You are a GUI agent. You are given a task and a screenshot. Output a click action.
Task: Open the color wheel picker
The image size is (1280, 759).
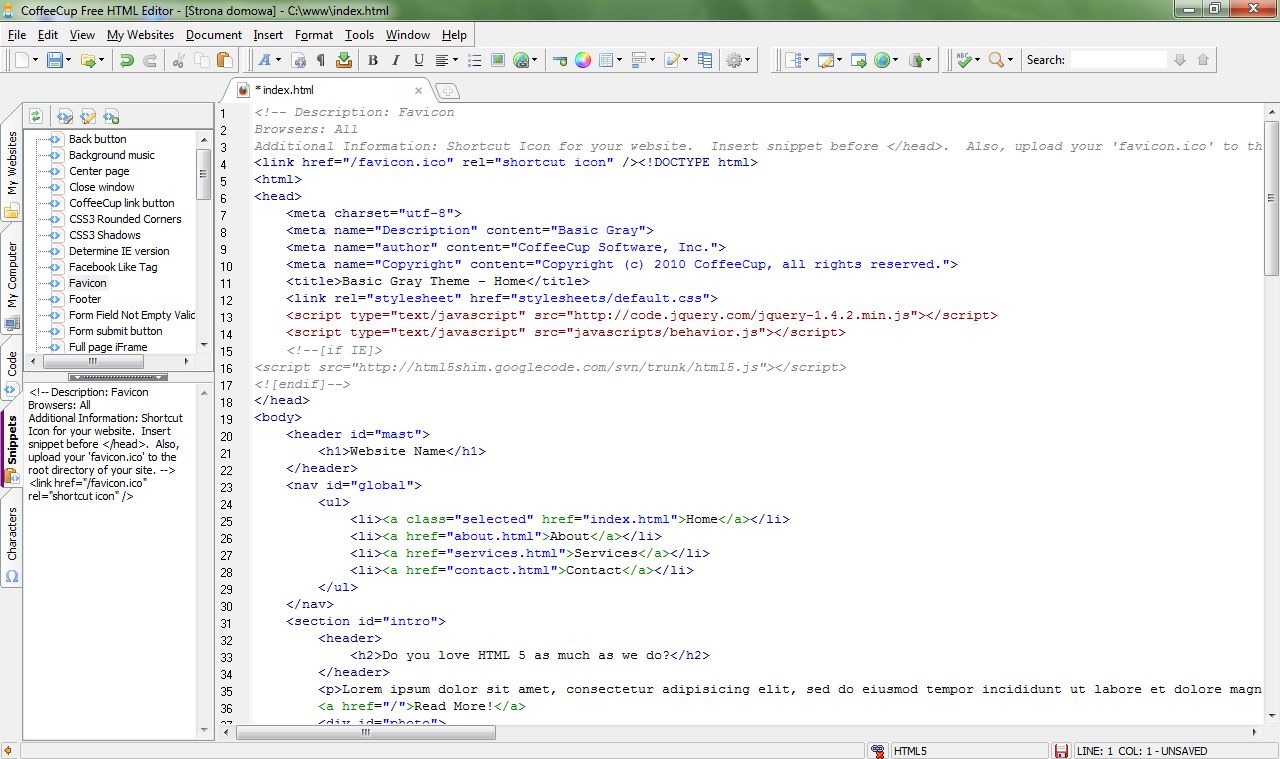(x=582, y=60)
